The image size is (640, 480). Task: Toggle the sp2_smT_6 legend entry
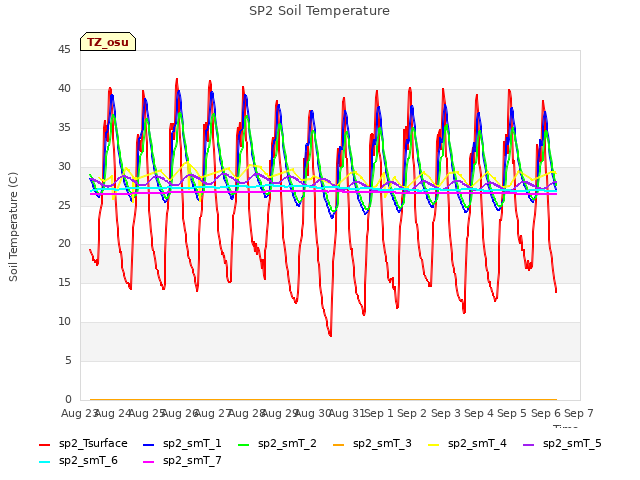(x=78, y=461)
